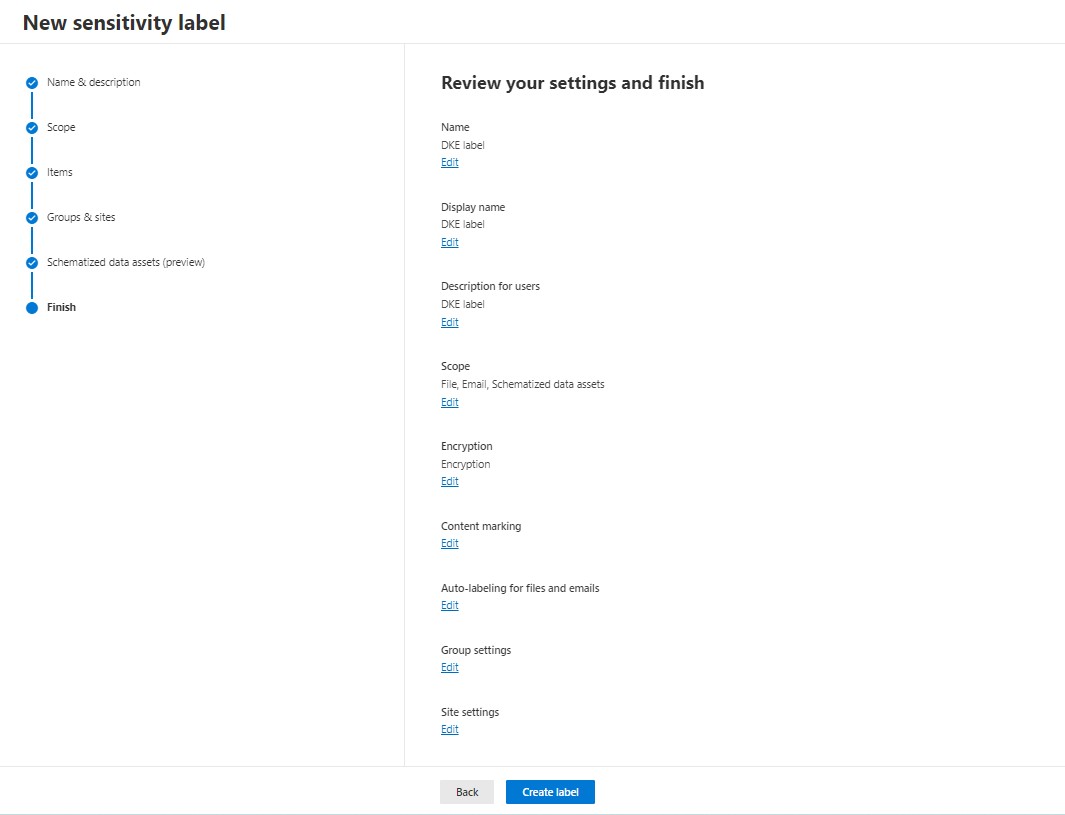Edit the Display name setting
Image resolution: width=1065 pixels, height=815 pixels.
[x=450, y=242]
